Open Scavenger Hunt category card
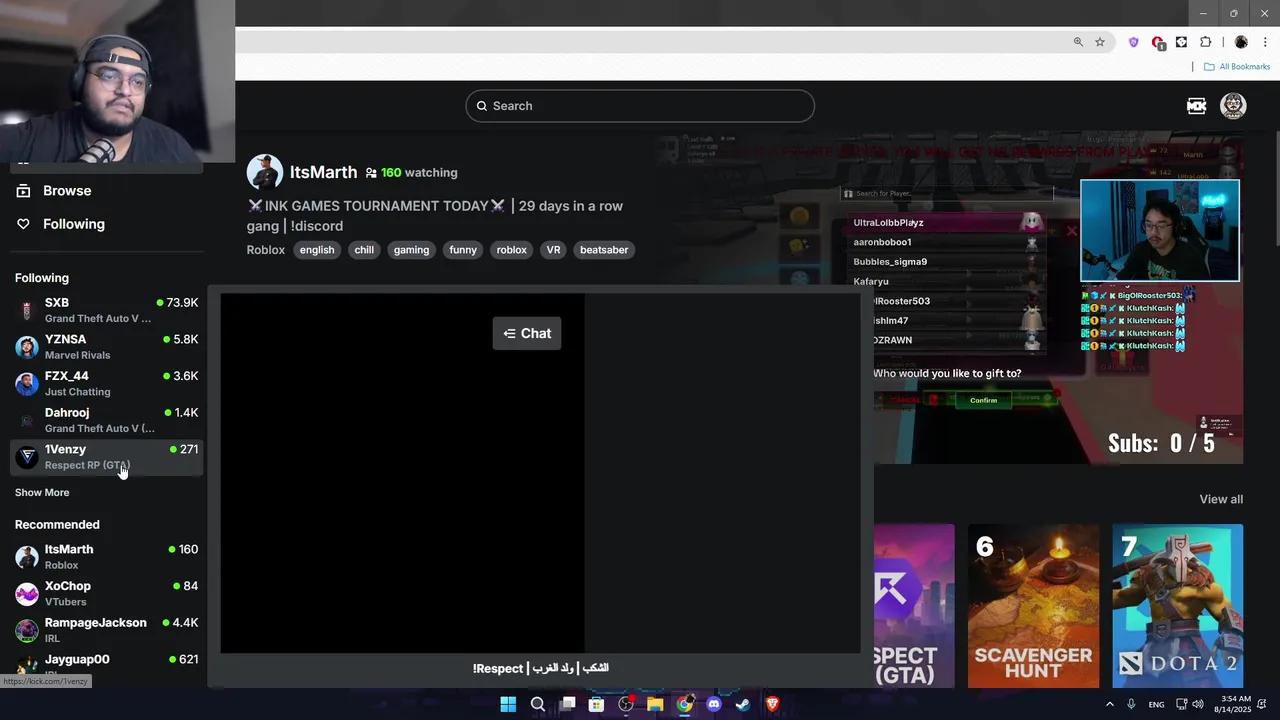1280x720 pixels. pyautogui.click(x=1033, y=606)
